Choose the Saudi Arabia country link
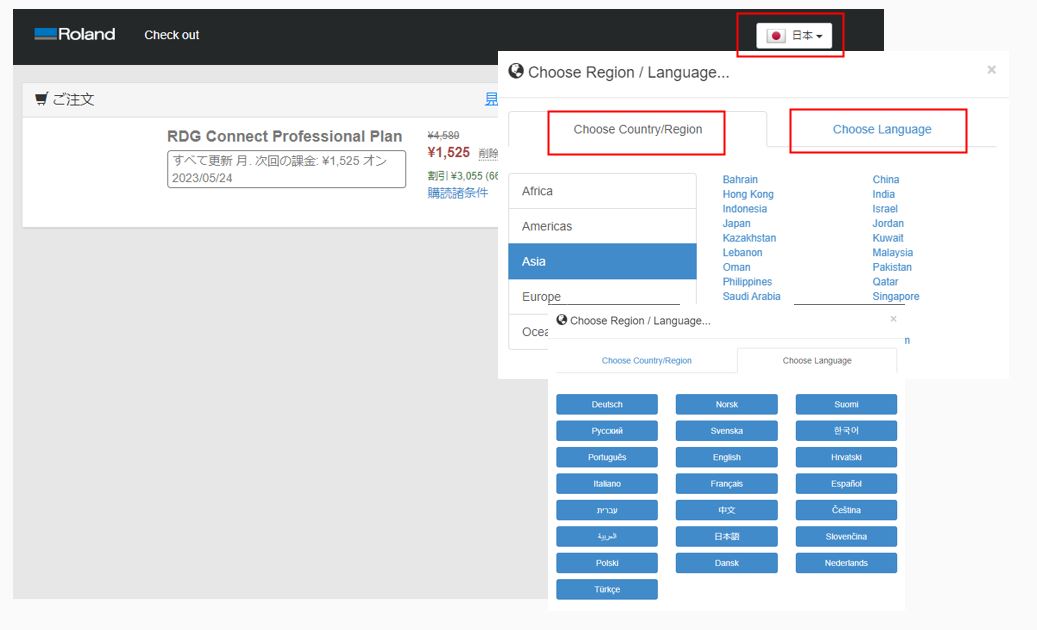 751,296
